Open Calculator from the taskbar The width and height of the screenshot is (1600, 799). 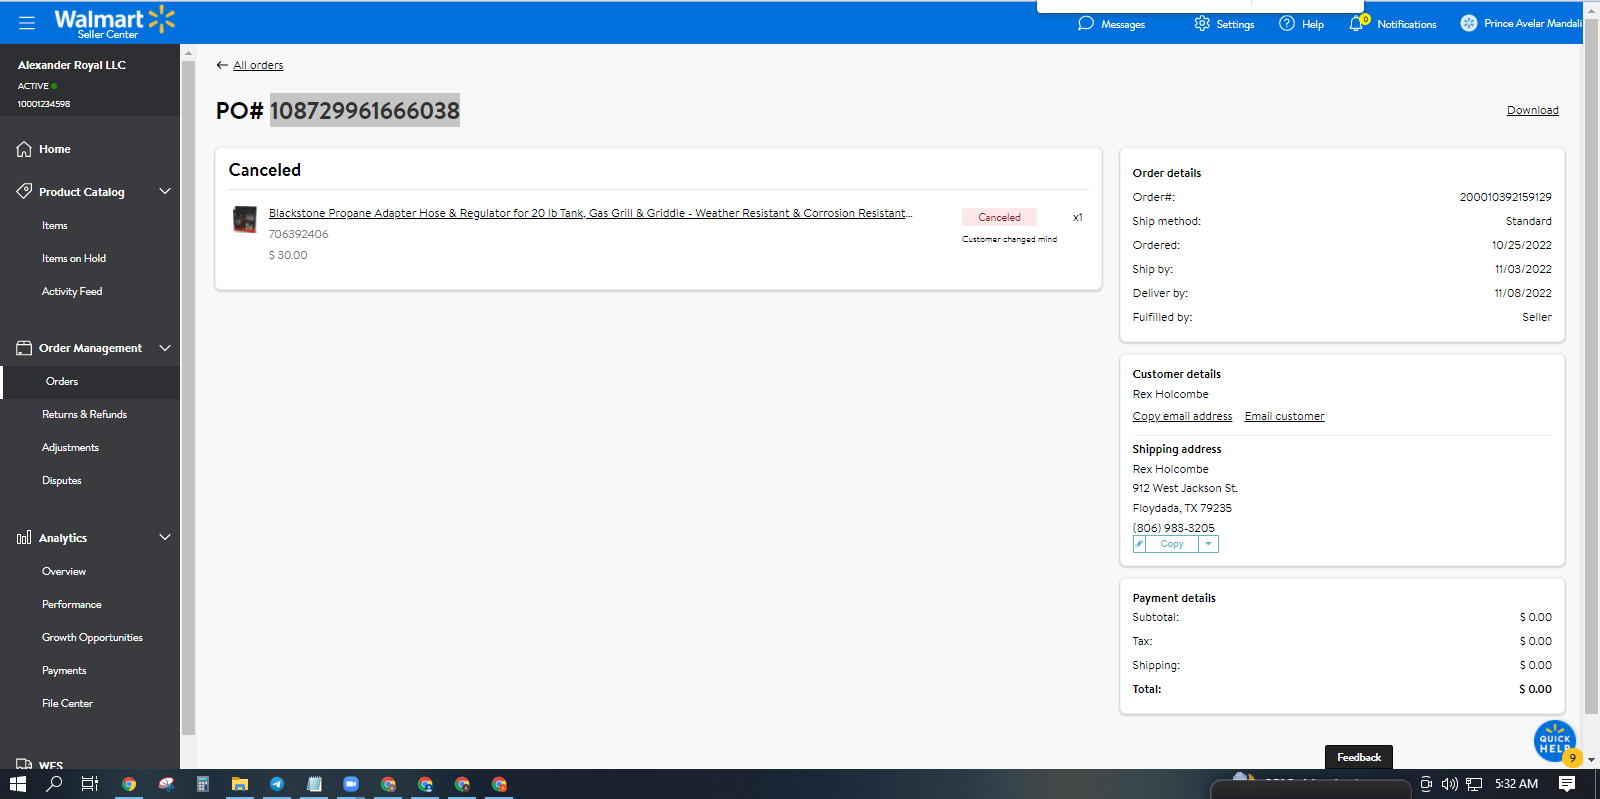click(x=203, y=784)
